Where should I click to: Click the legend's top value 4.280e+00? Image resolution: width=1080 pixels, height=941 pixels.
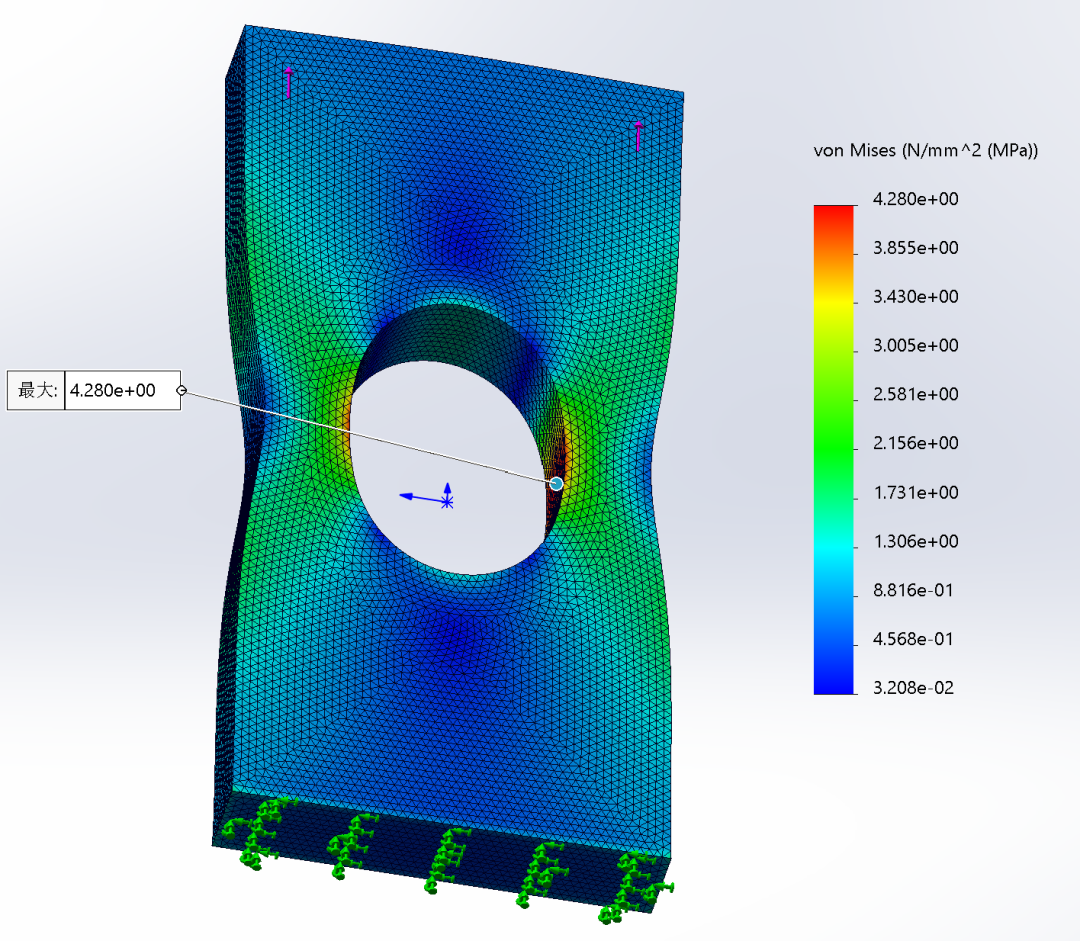(915, 199)
